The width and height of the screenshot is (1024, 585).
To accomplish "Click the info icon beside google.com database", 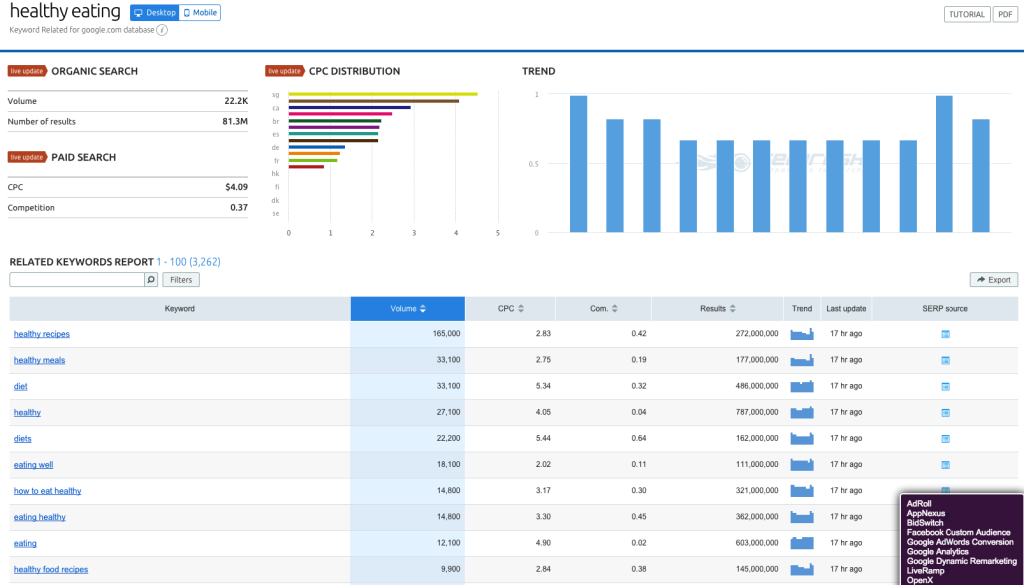I will coord(162,30).
